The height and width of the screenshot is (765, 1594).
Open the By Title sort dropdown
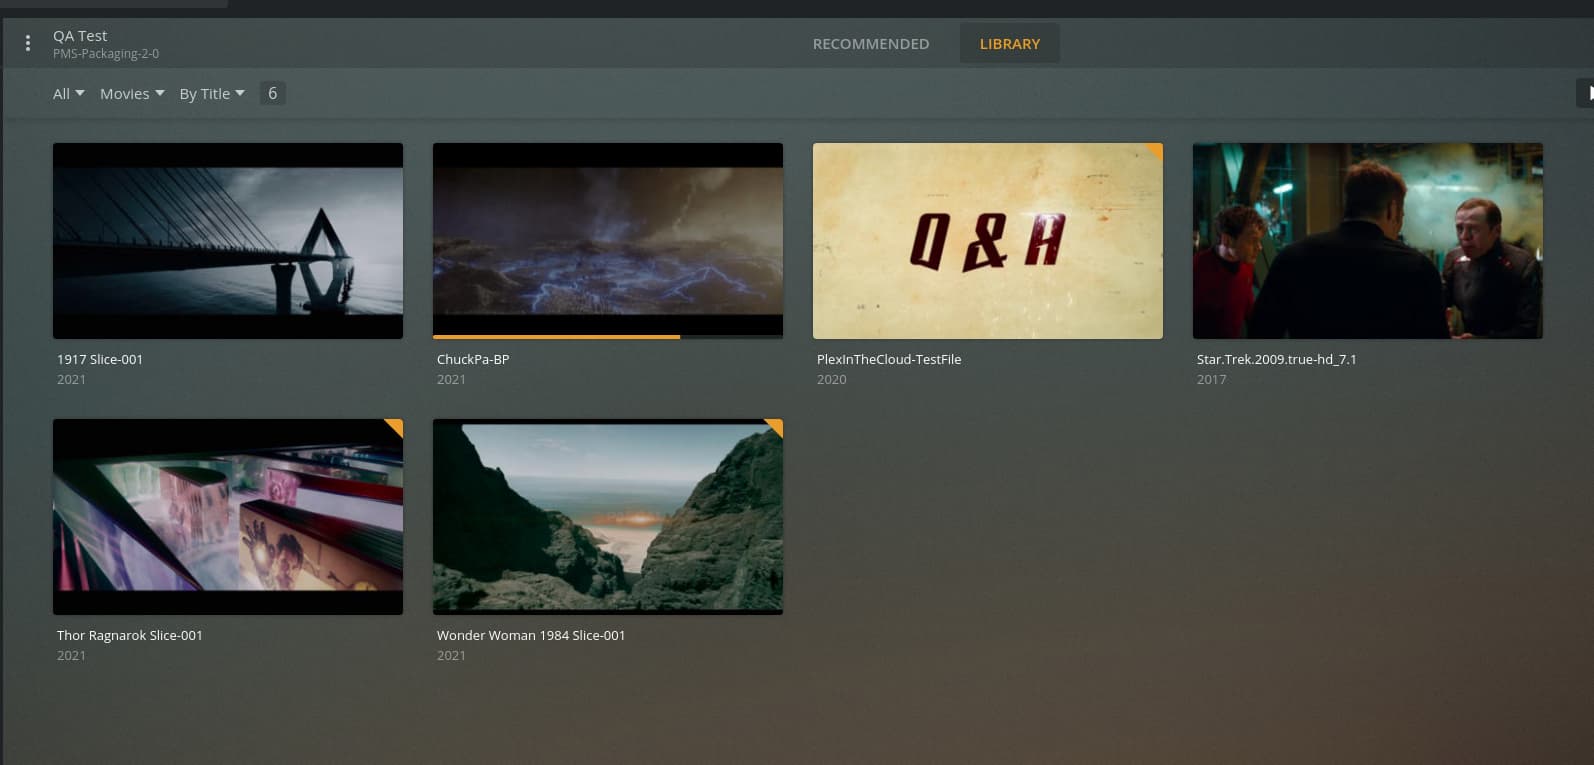[x=212, y=94]
